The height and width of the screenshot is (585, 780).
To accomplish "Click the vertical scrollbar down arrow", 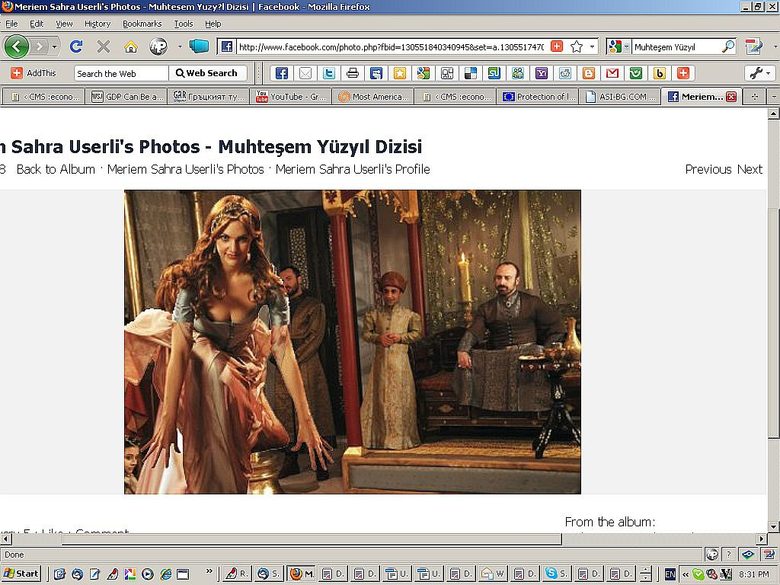I will (774, 526).
